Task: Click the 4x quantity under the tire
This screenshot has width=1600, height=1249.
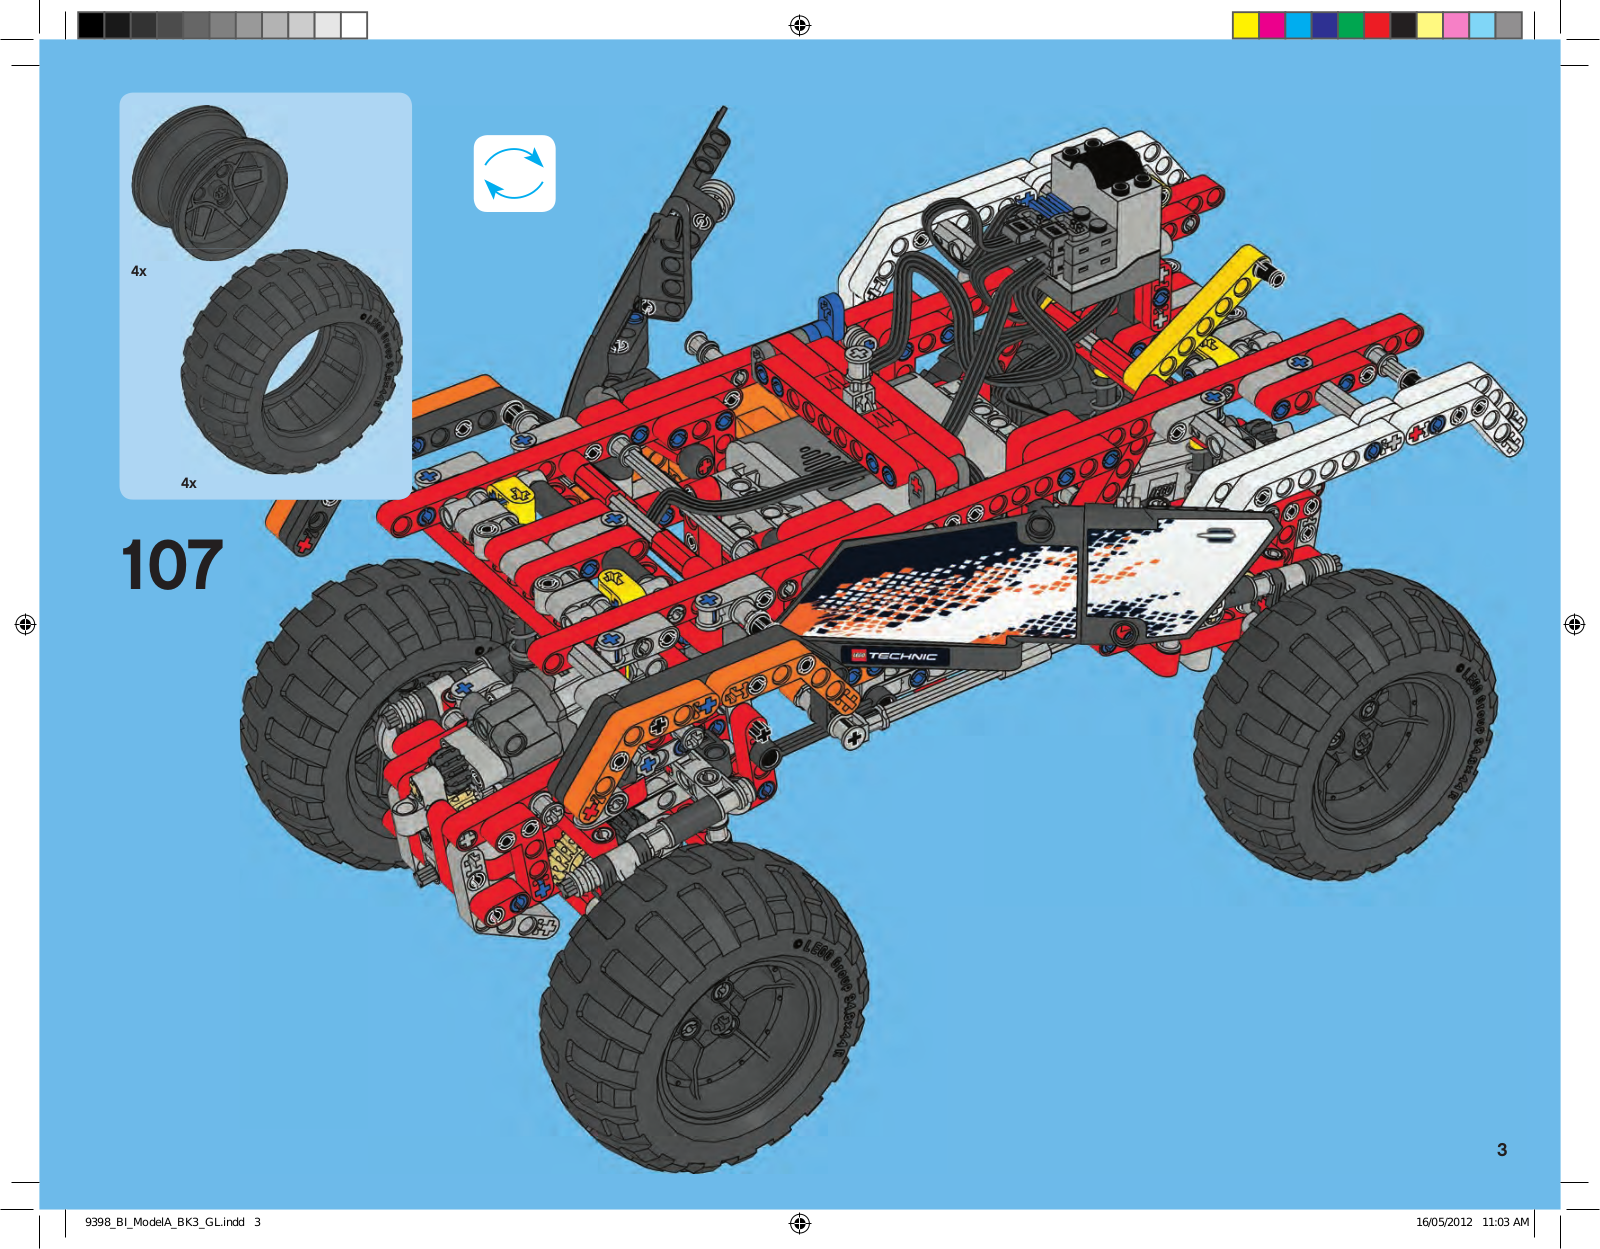Action: click(x=189, y=483)
